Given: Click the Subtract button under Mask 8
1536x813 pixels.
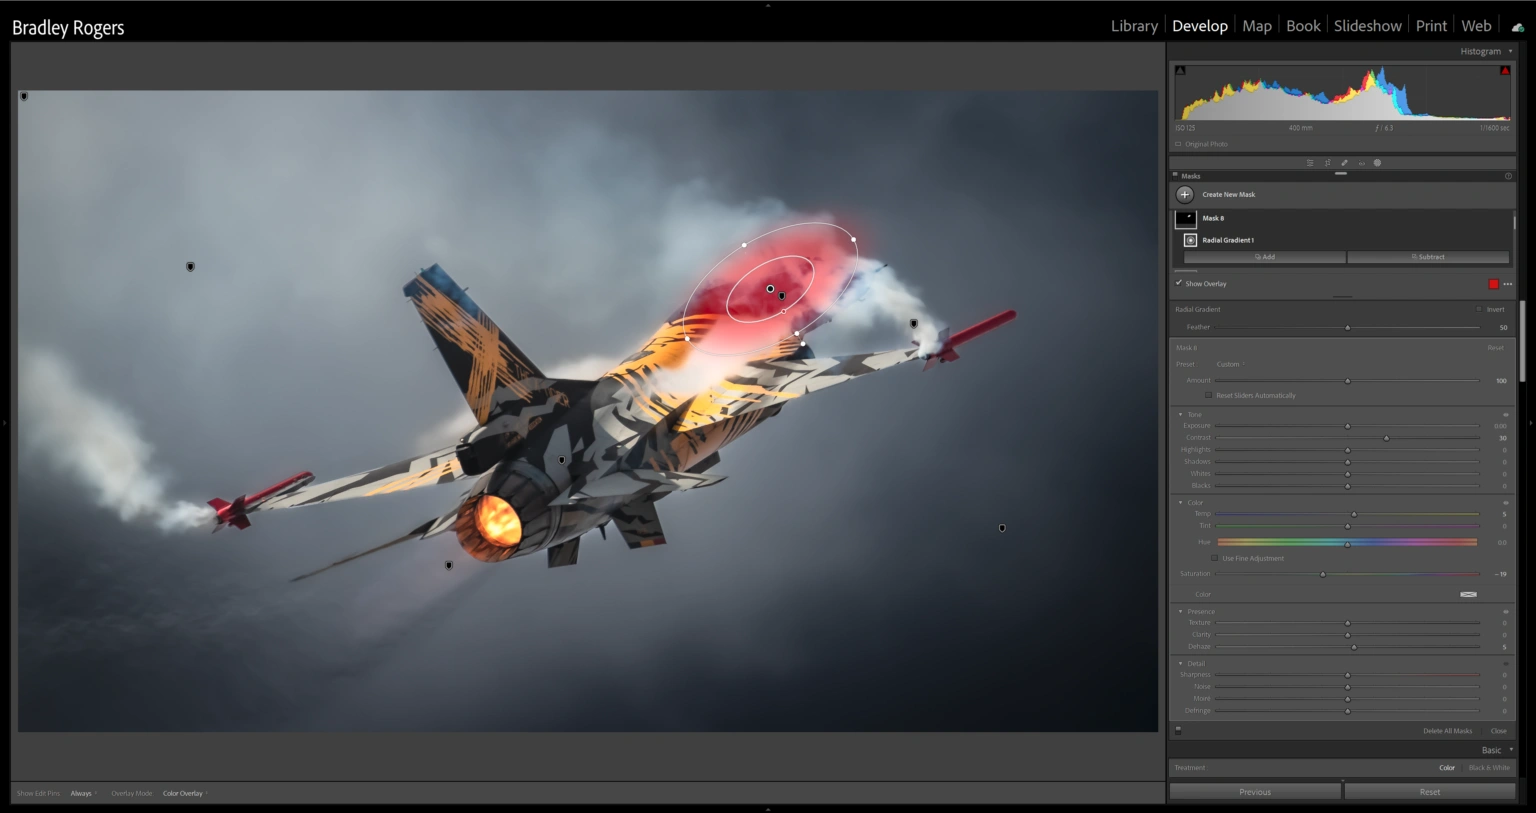Looking at the screenshot, I should (x=1428, y=257).
